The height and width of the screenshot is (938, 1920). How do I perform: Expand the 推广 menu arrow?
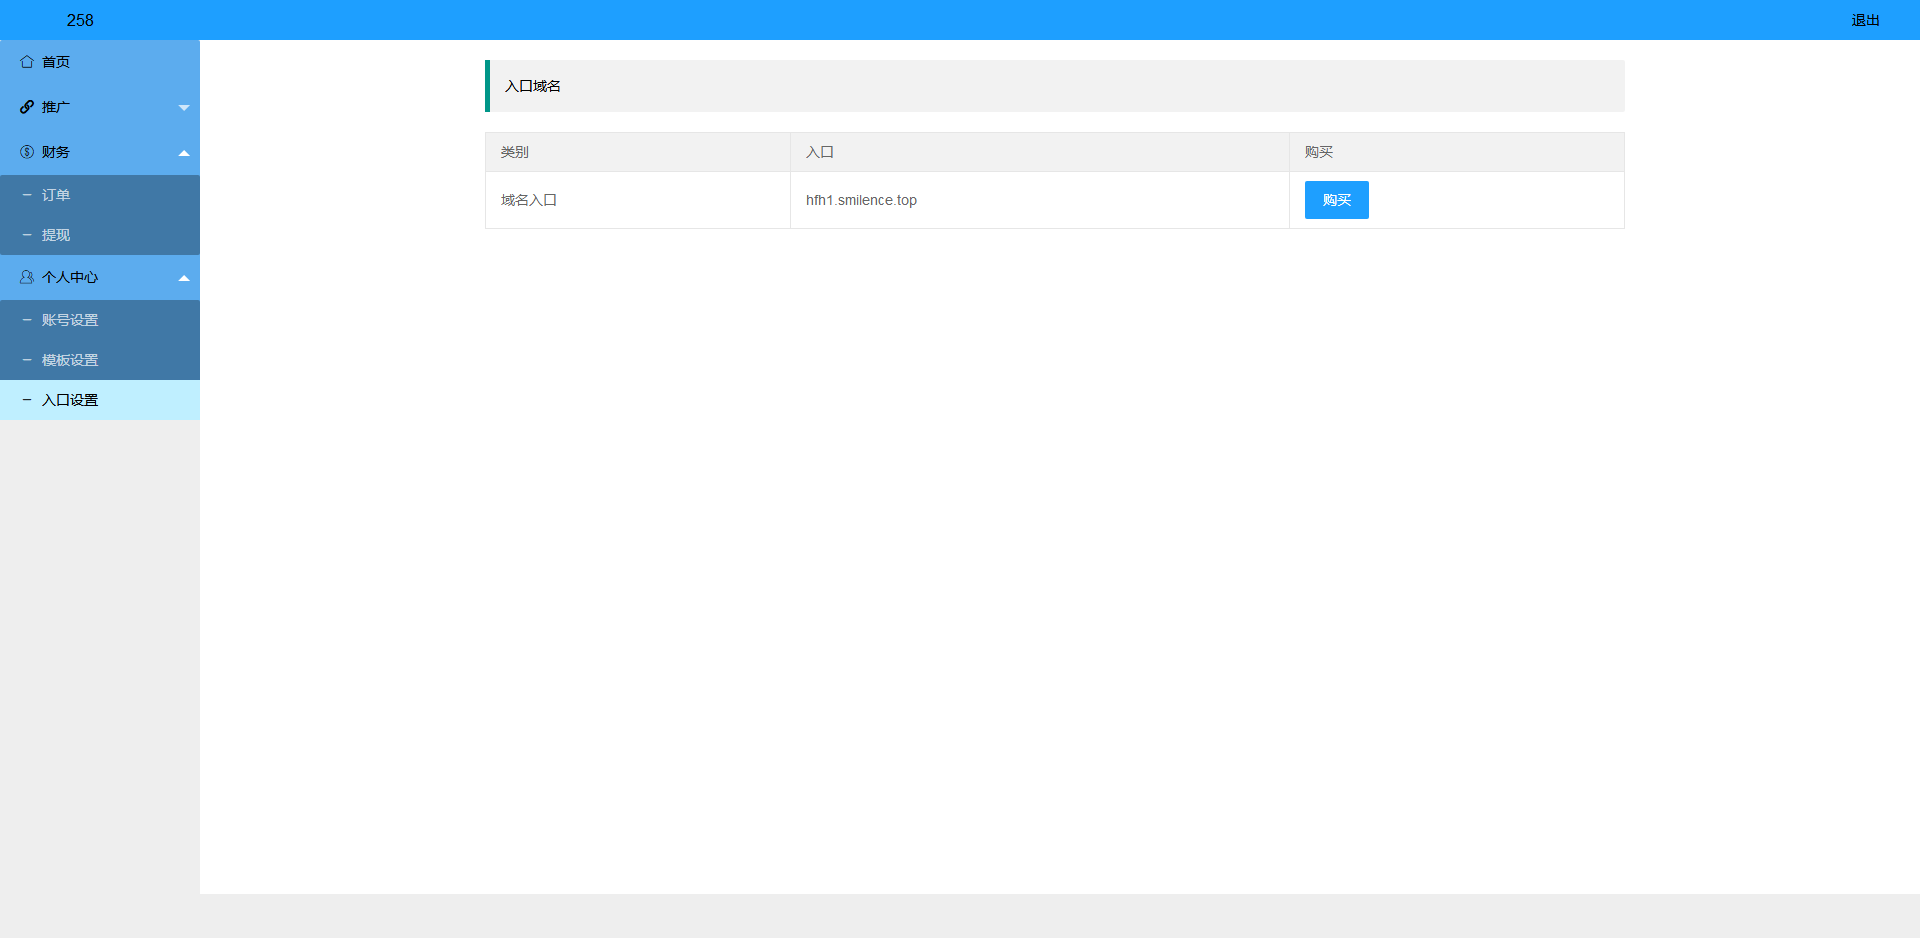[x=184, y=107]
